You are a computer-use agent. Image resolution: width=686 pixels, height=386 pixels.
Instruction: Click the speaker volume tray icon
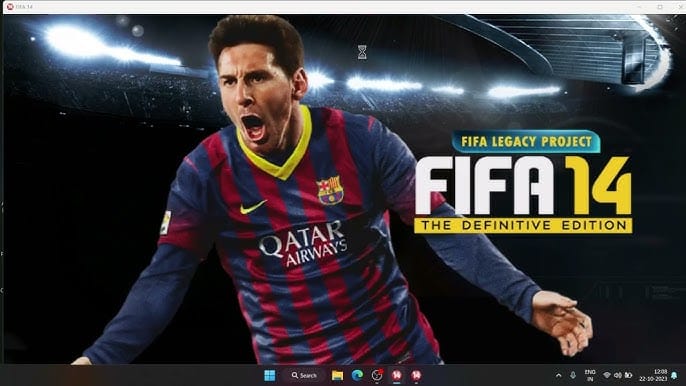pyautogui.click(x=618, y=375)
